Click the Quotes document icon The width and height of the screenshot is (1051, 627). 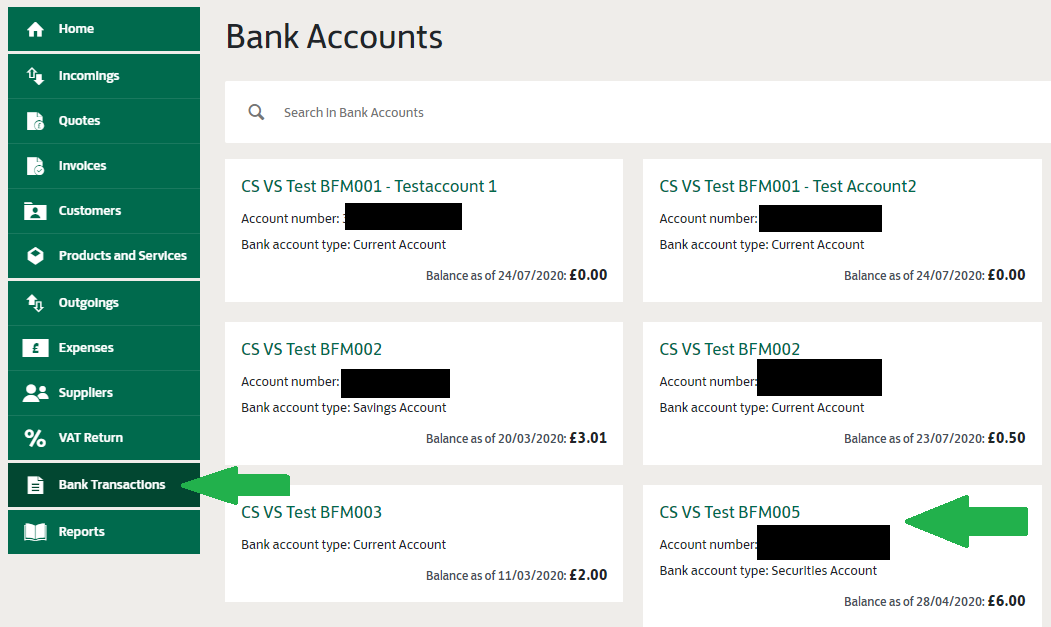tap(36, 121)
